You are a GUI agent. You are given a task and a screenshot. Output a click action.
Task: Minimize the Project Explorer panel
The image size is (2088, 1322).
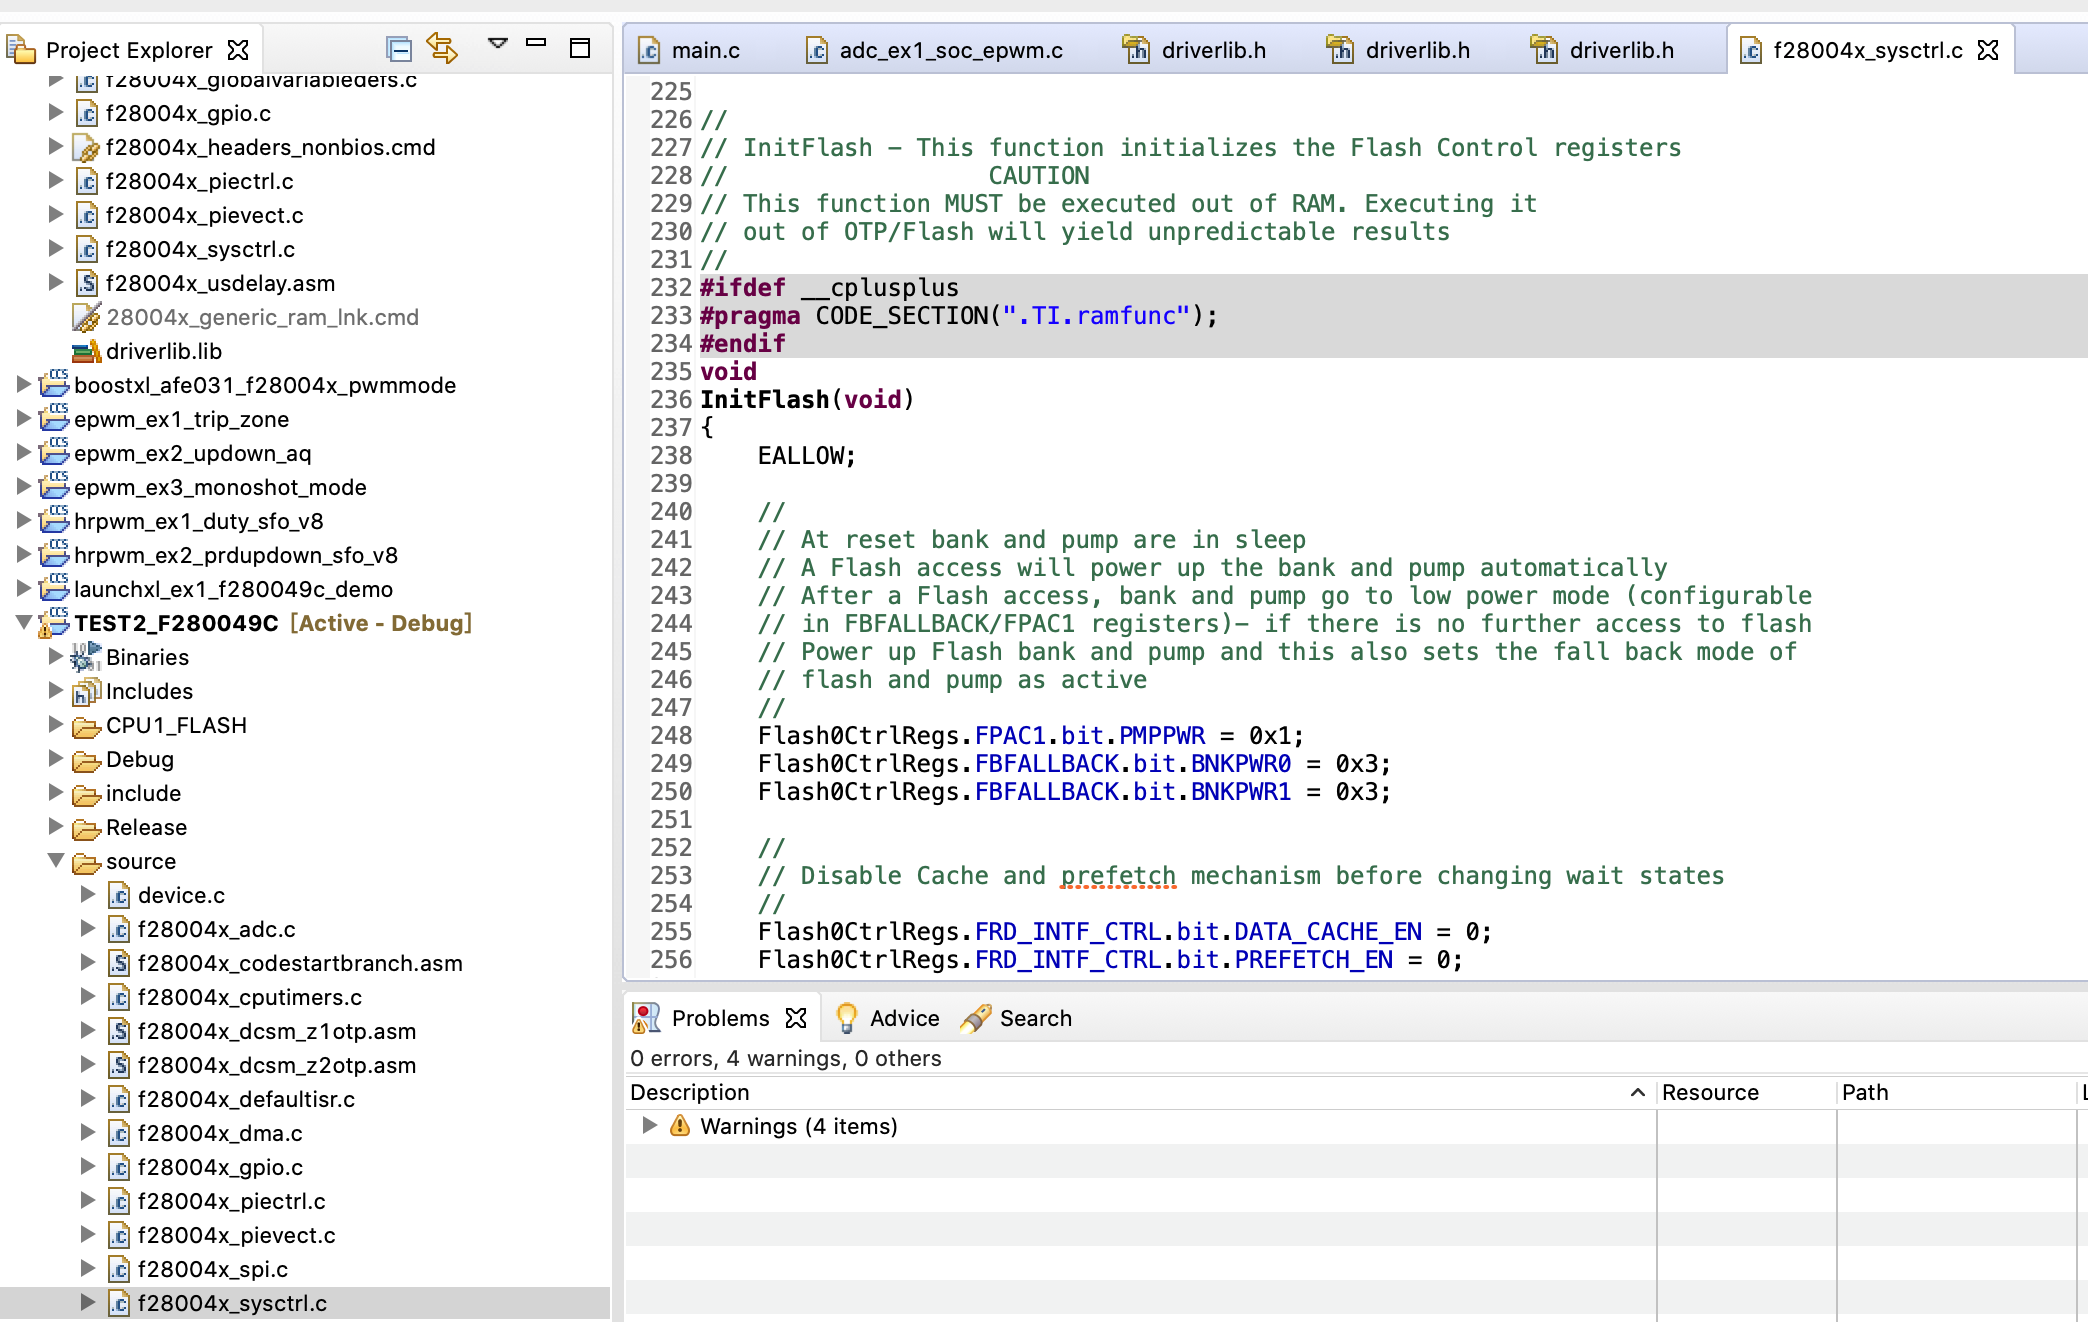tap(536, 43)
